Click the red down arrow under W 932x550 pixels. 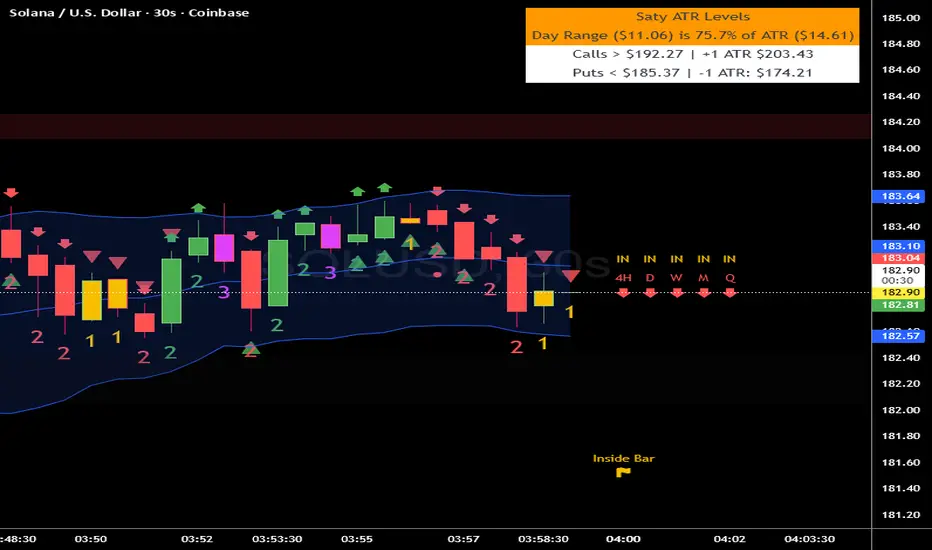pos(676,293)
